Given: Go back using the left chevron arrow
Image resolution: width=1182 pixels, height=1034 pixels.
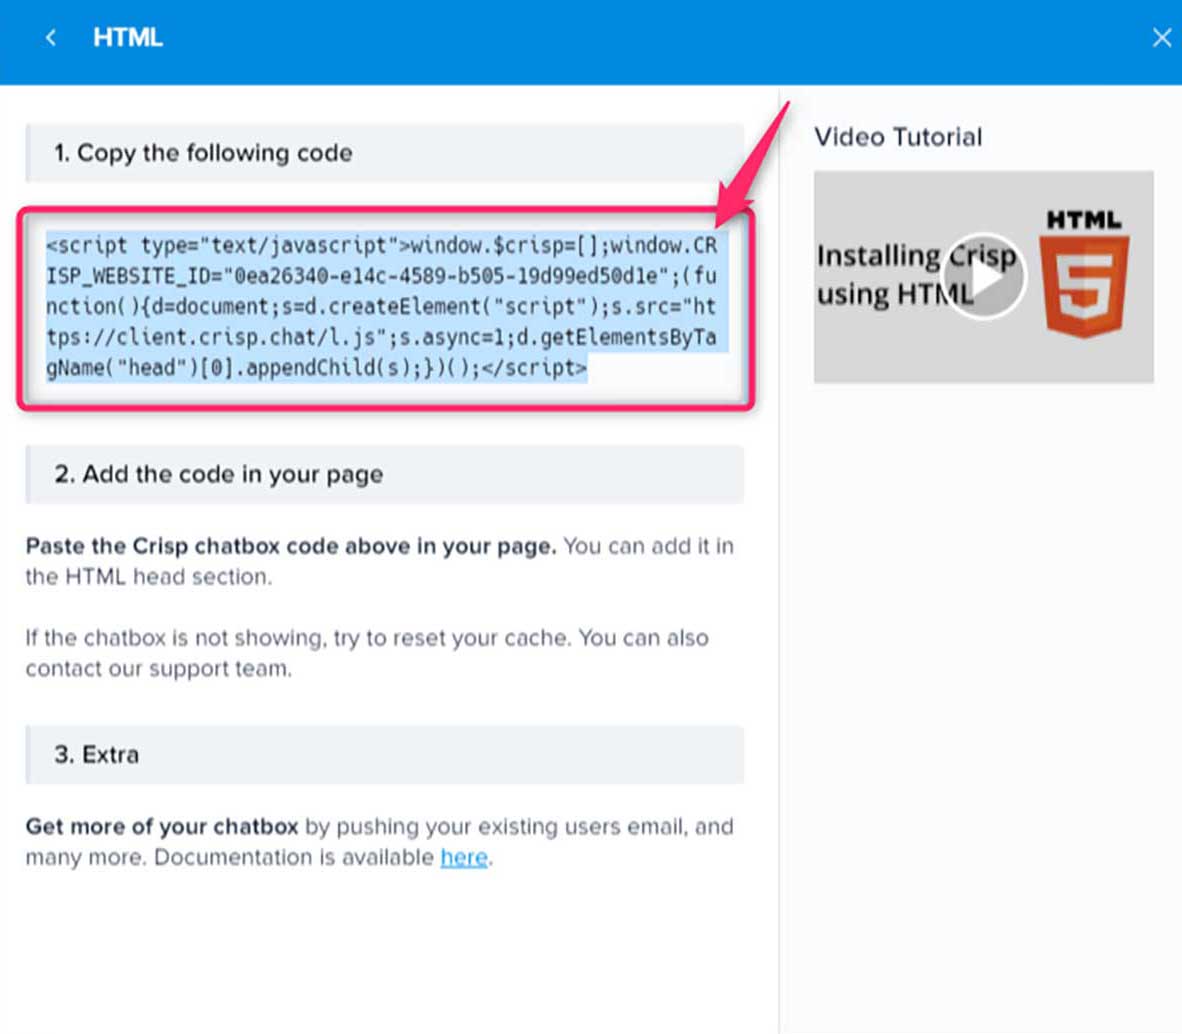Looking at the screenshot, I should point(51,37).
